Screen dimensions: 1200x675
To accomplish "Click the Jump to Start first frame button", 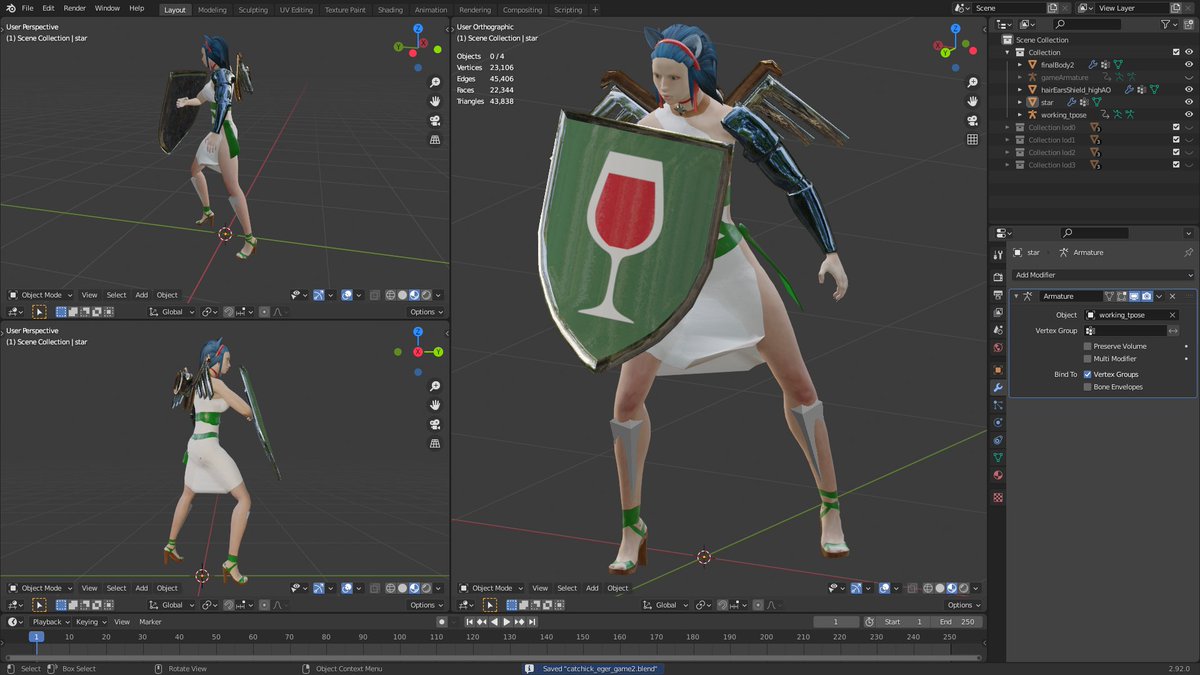I will [x=469, y=622].
